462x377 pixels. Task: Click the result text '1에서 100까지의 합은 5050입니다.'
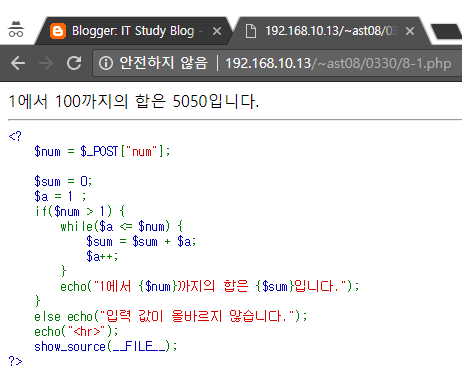click(x=134, y=101)
